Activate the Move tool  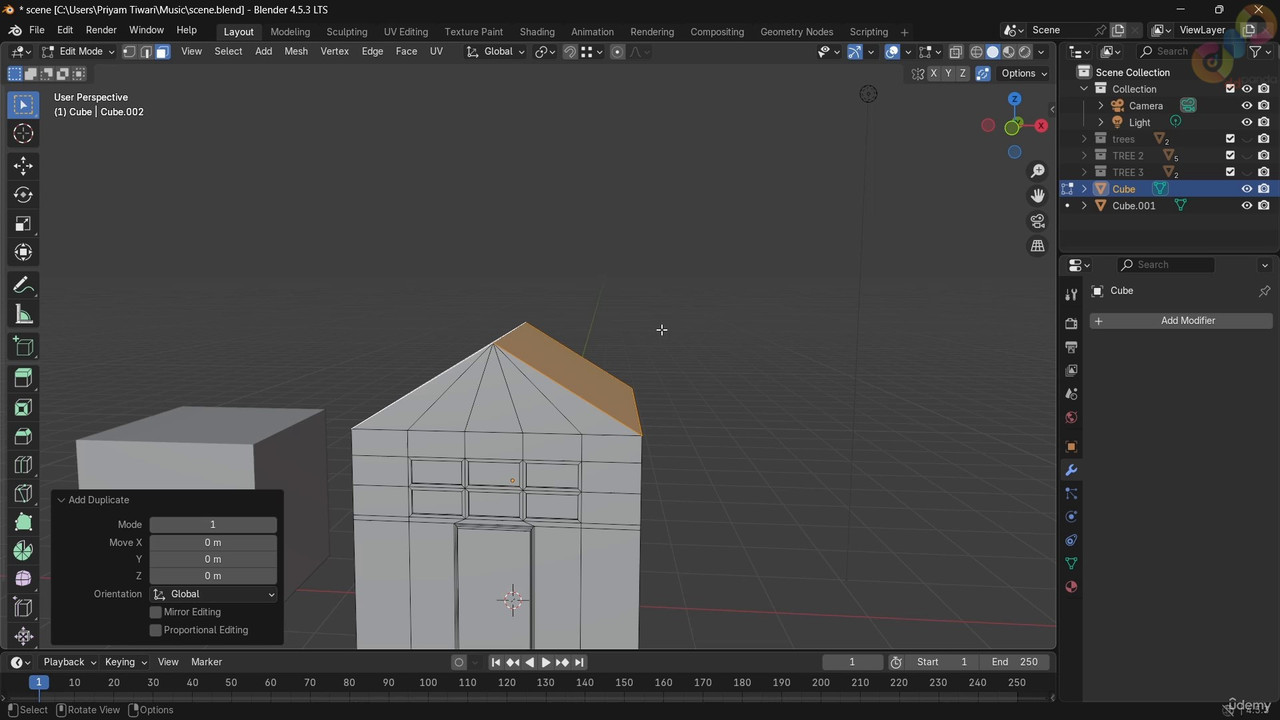[x=24, y=166]
